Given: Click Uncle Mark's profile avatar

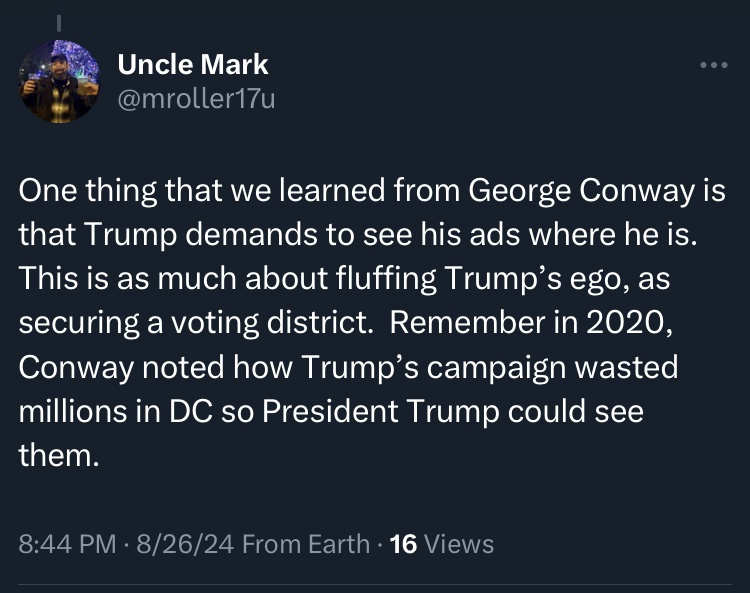Looking at the screenshot, I should click(x=60, y=82).
